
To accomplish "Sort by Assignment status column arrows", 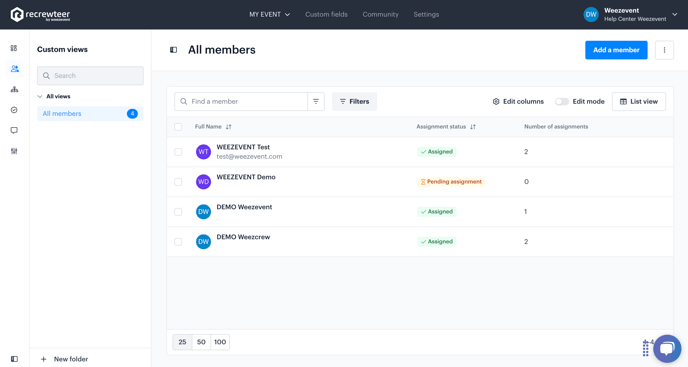I will (x=473, y=127).
